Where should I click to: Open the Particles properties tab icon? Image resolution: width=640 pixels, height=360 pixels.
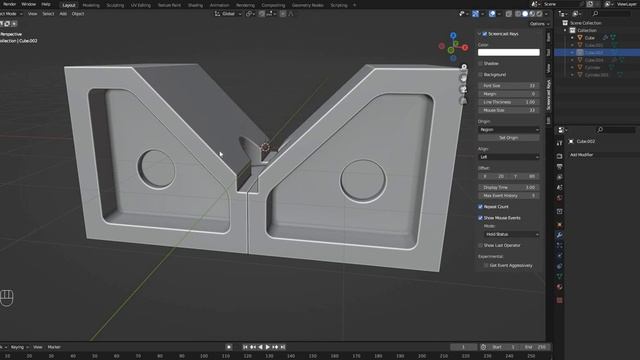click(x=560, y=245)
